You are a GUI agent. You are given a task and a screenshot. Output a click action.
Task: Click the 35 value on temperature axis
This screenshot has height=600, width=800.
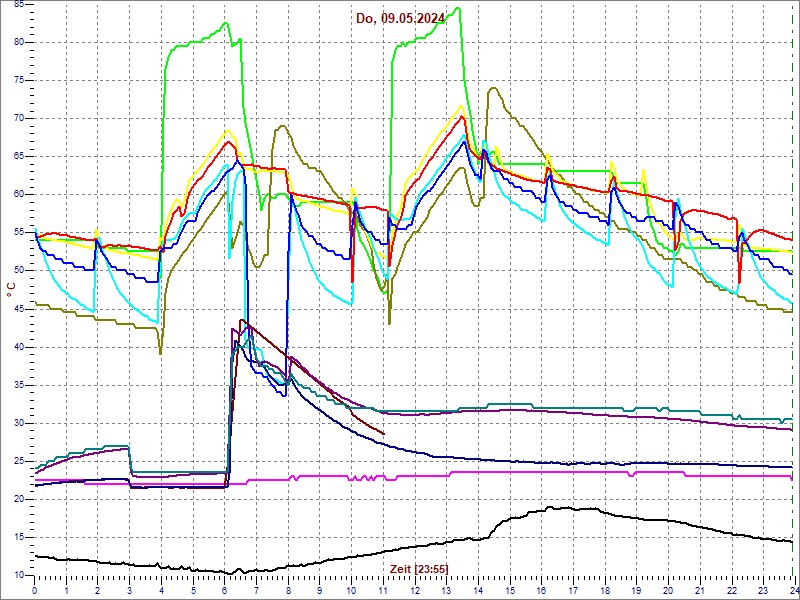click(18, 385)
